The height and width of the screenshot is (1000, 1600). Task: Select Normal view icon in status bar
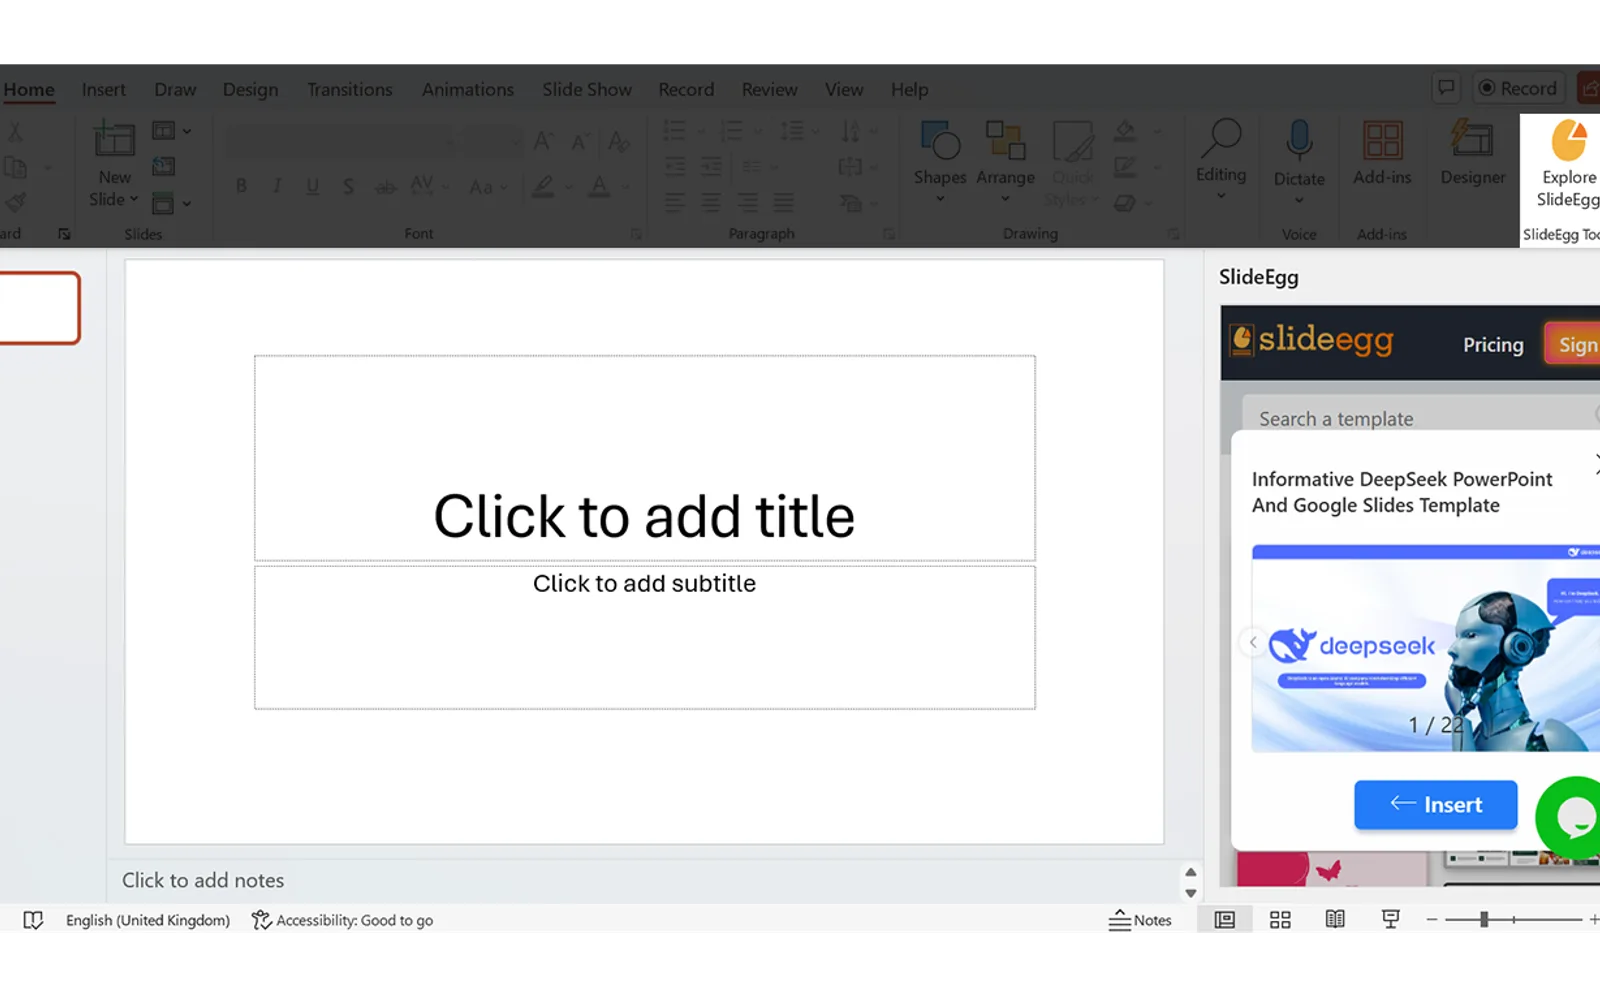pos(1225,920)
